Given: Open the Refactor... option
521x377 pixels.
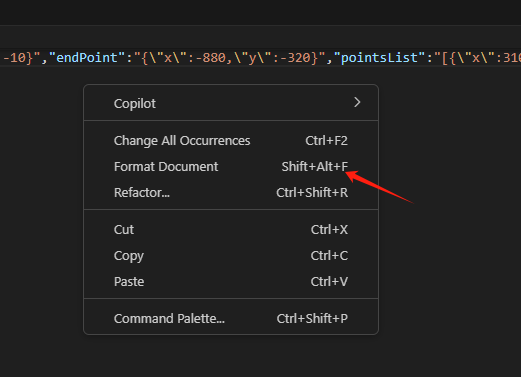Looking at the screenshot, I should coord(231,193).
